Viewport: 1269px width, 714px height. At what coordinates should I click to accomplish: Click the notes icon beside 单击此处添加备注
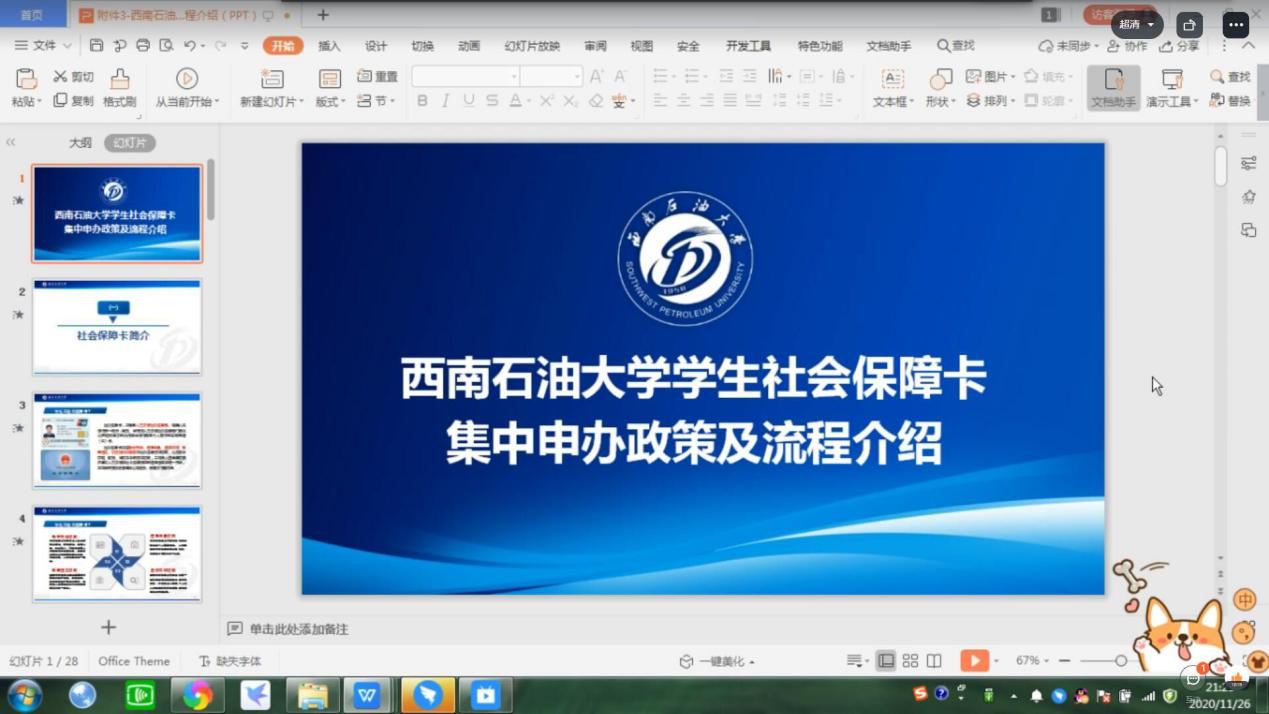pos(235,629)
